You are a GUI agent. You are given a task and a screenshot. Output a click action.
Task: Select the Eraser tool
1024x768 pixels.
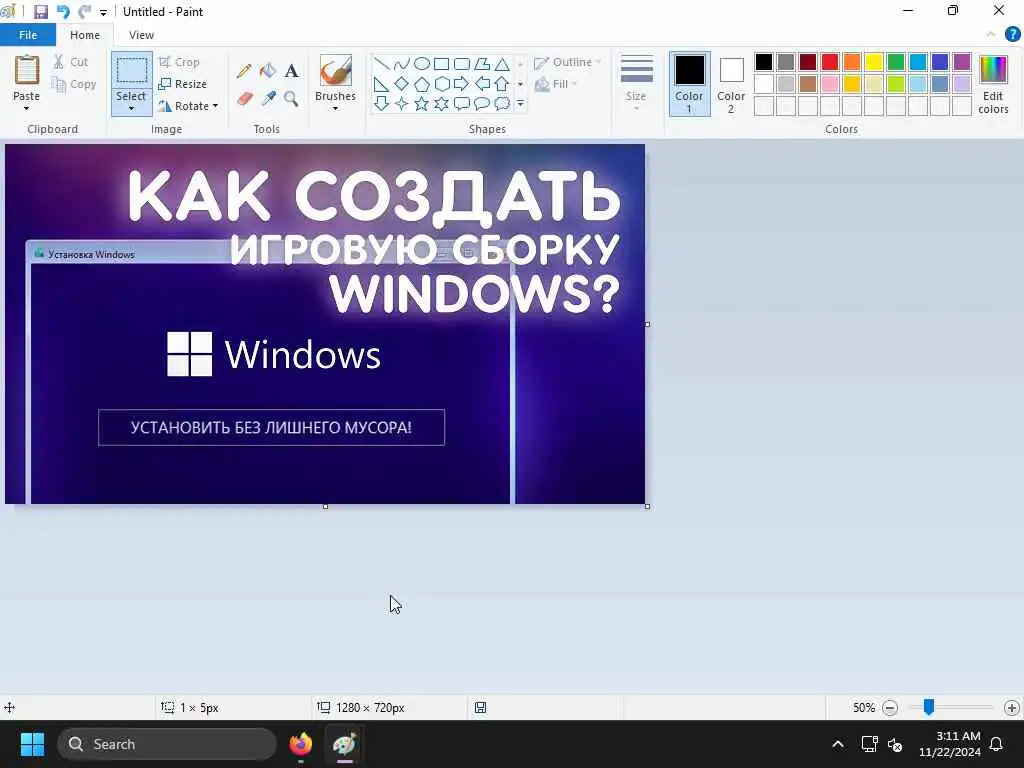244,99
